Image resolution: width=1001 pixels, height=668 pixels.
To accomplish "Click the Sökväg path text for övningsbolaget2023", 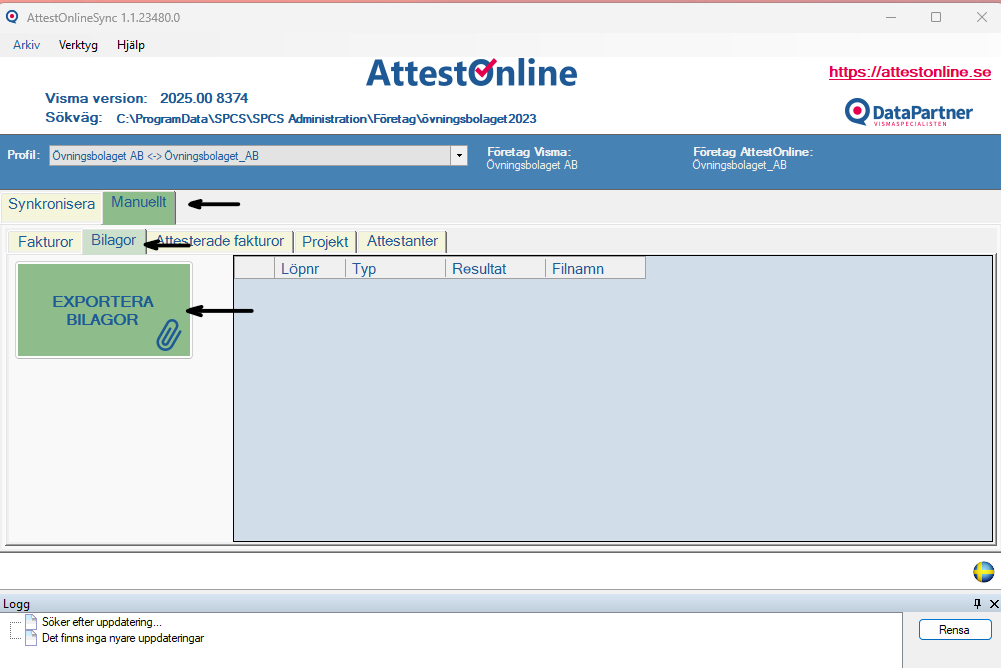I will (x=326, y=119).
